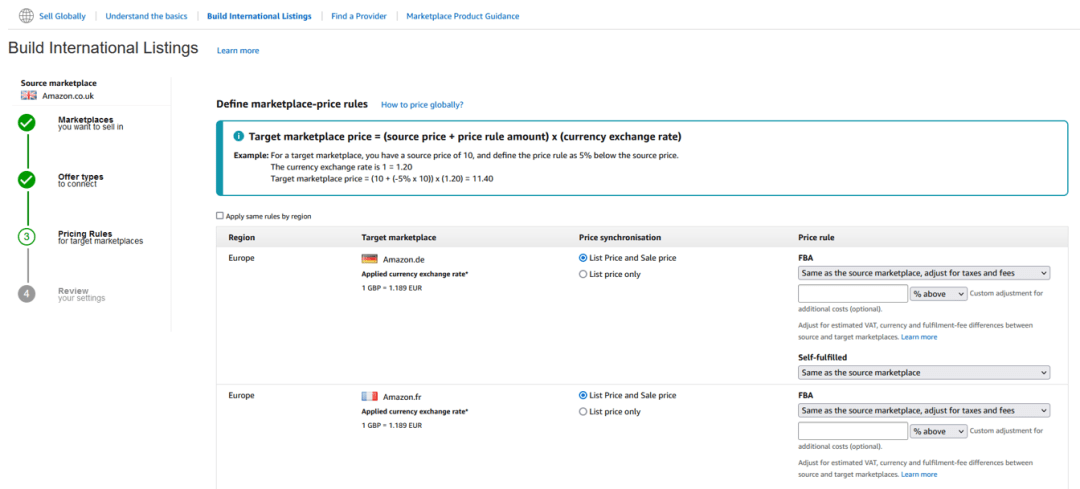The image size is (1080, 489).
Task: Open the FBA price rule dropdown for Amazon.de
Action: click(x=923, y=272)
